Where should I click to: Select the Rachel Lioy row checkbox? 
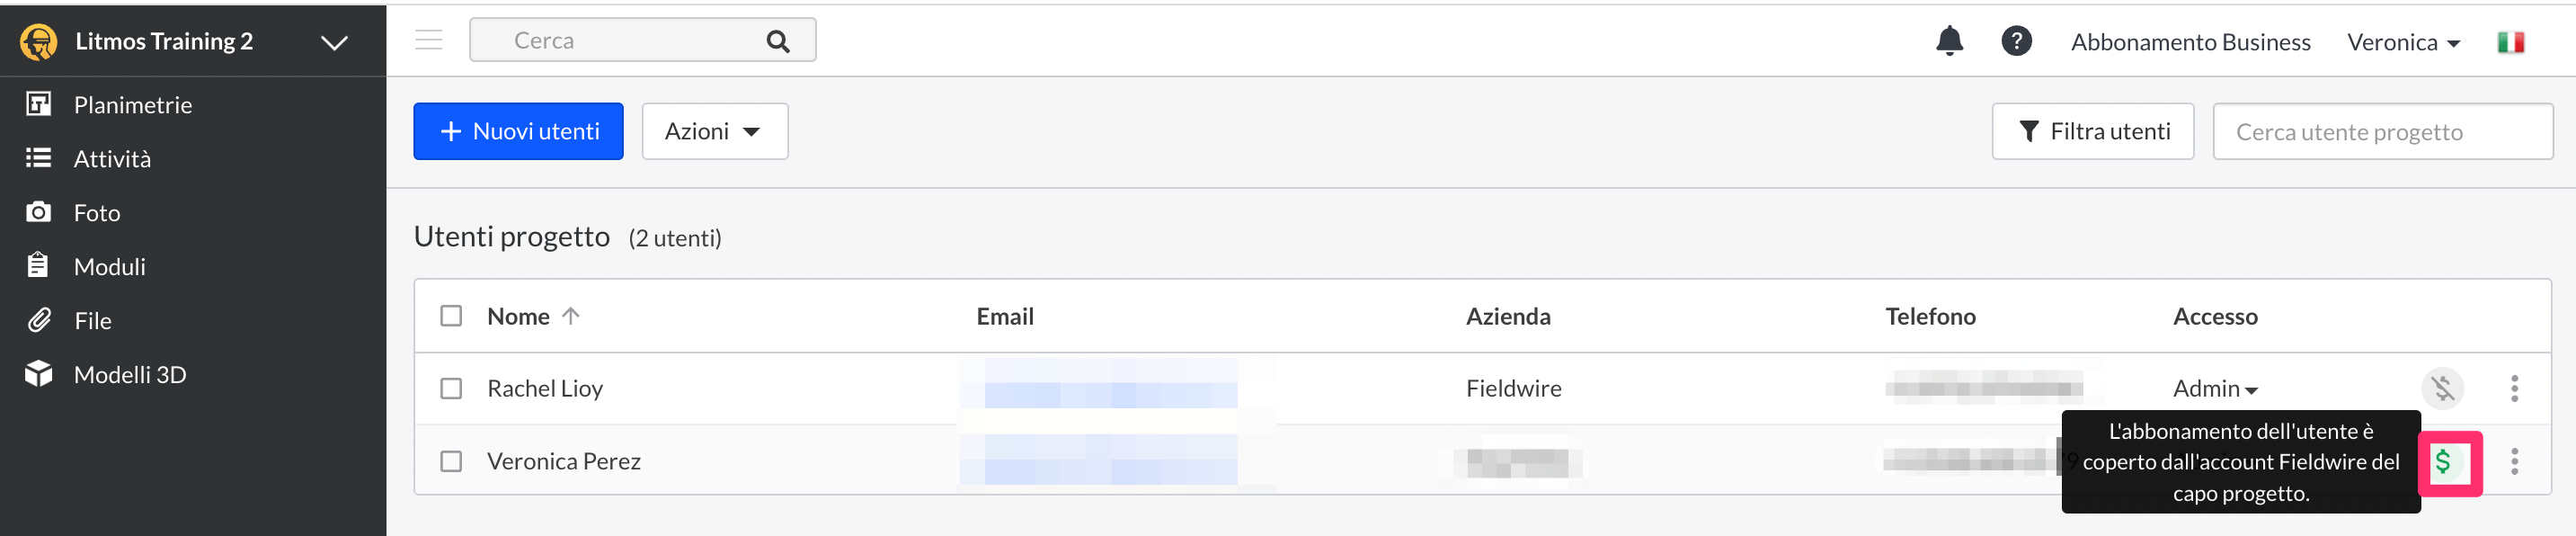451,388
